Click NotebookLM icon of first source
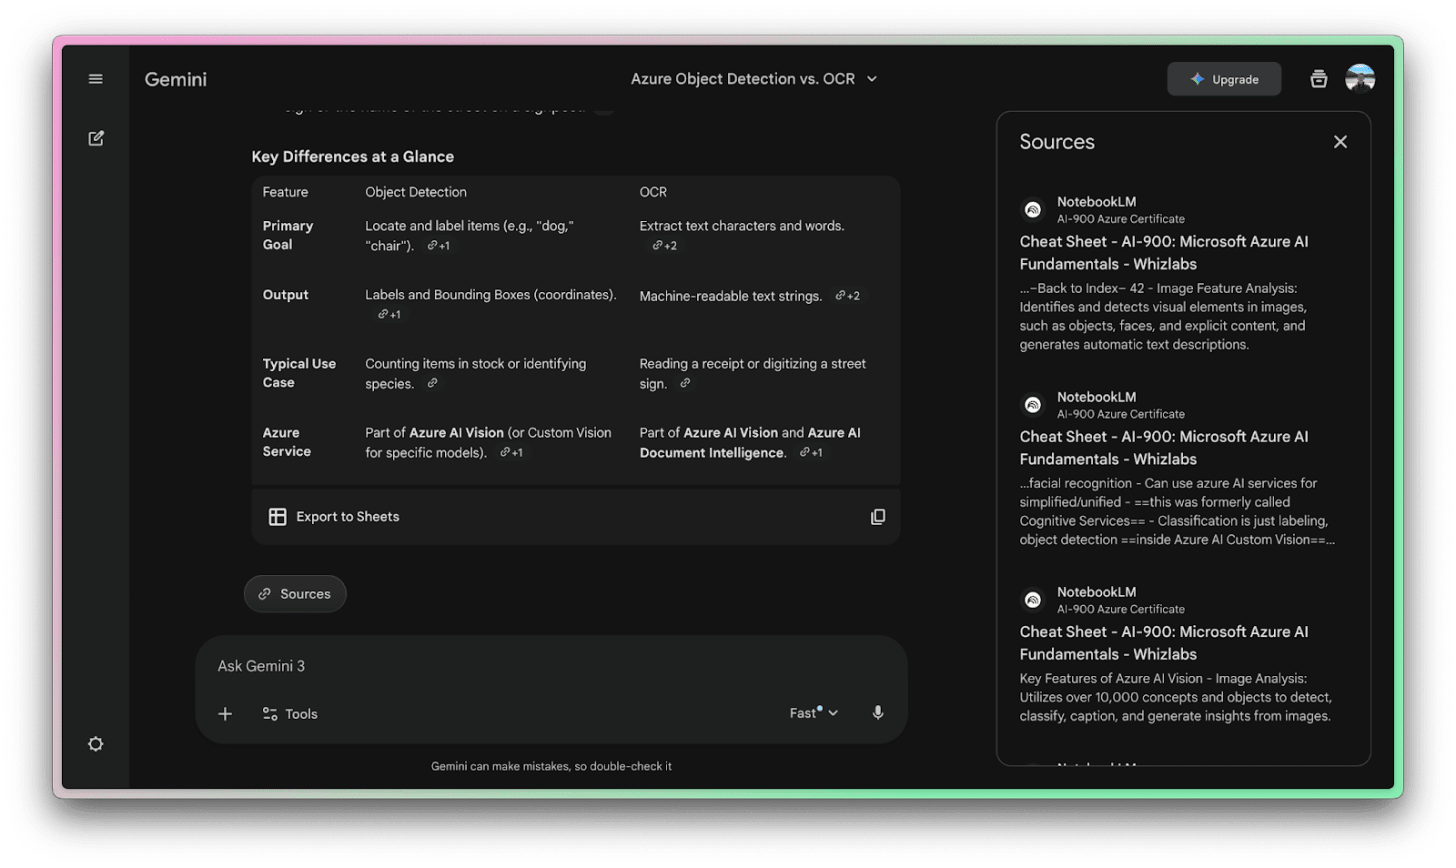Screen dimensions: 1456x868 [x=1033, y=210]
